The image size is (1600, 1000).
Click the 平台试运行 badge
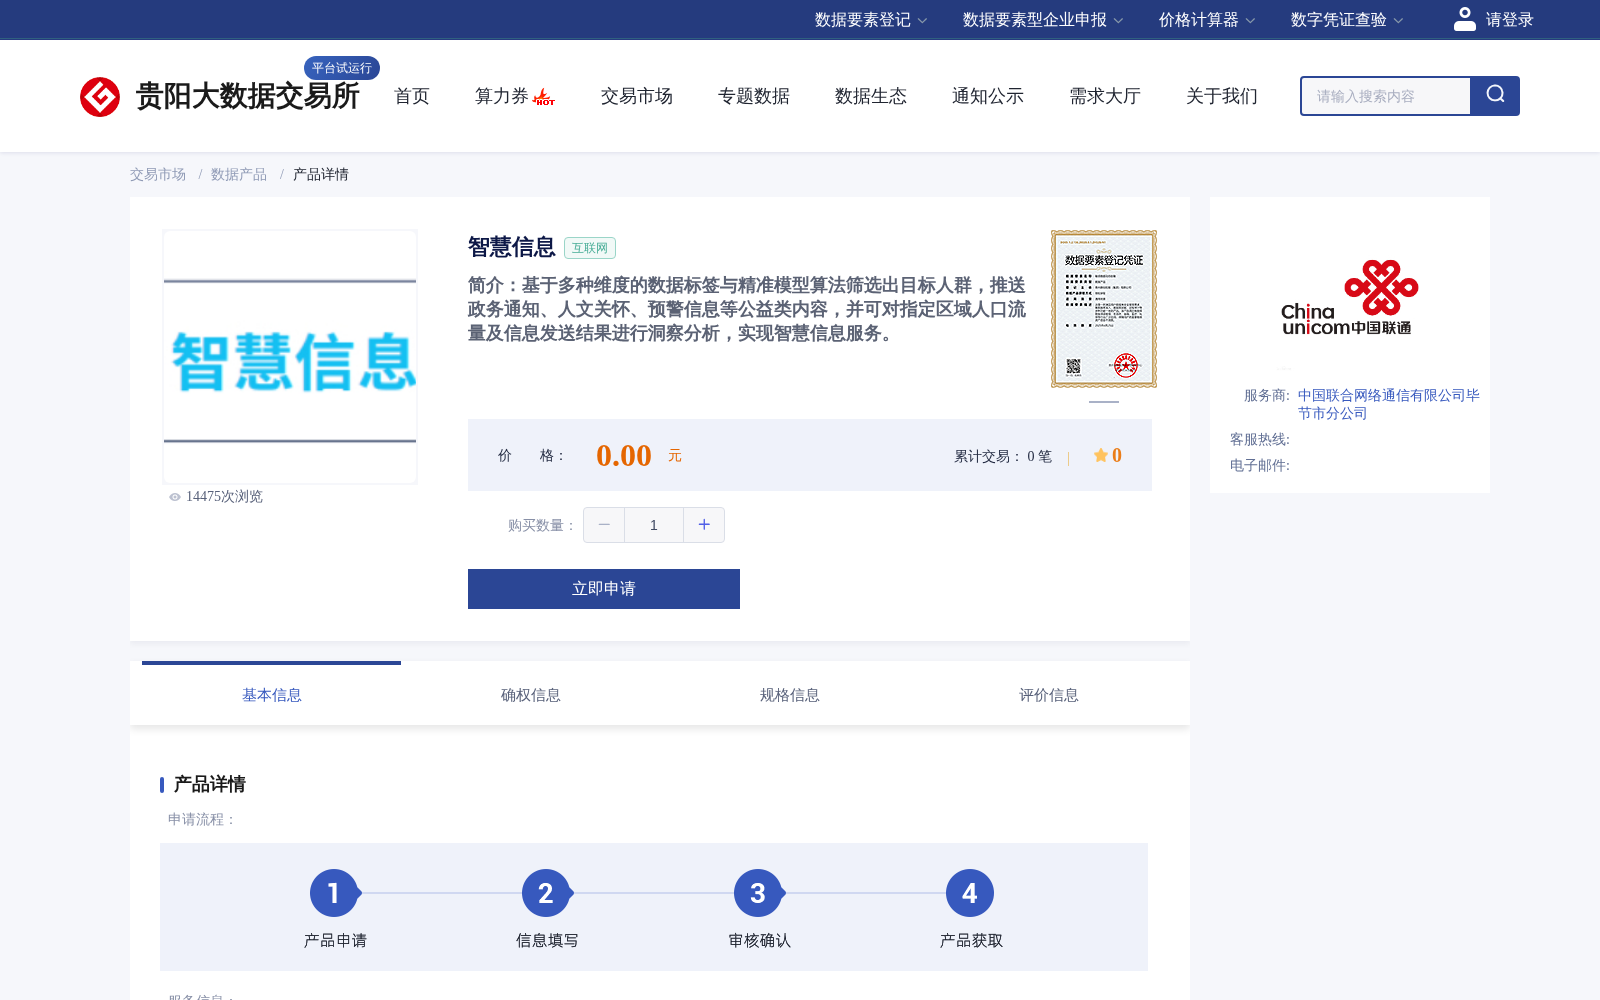pos(342,68)
